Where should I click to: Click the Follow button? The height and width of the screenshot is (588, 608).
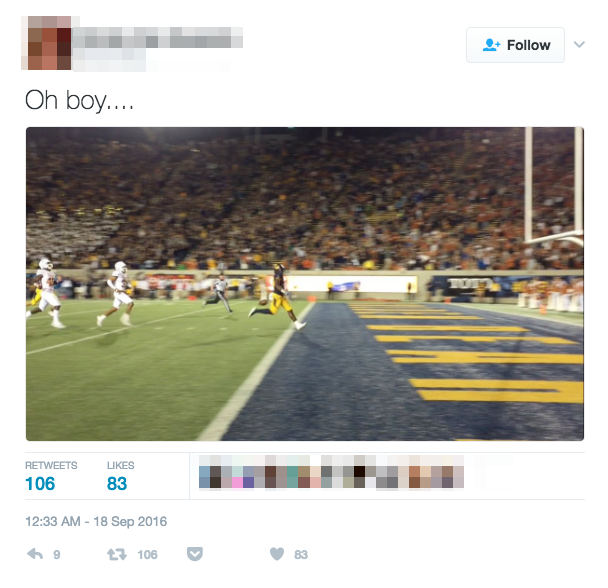coord(515,45)
